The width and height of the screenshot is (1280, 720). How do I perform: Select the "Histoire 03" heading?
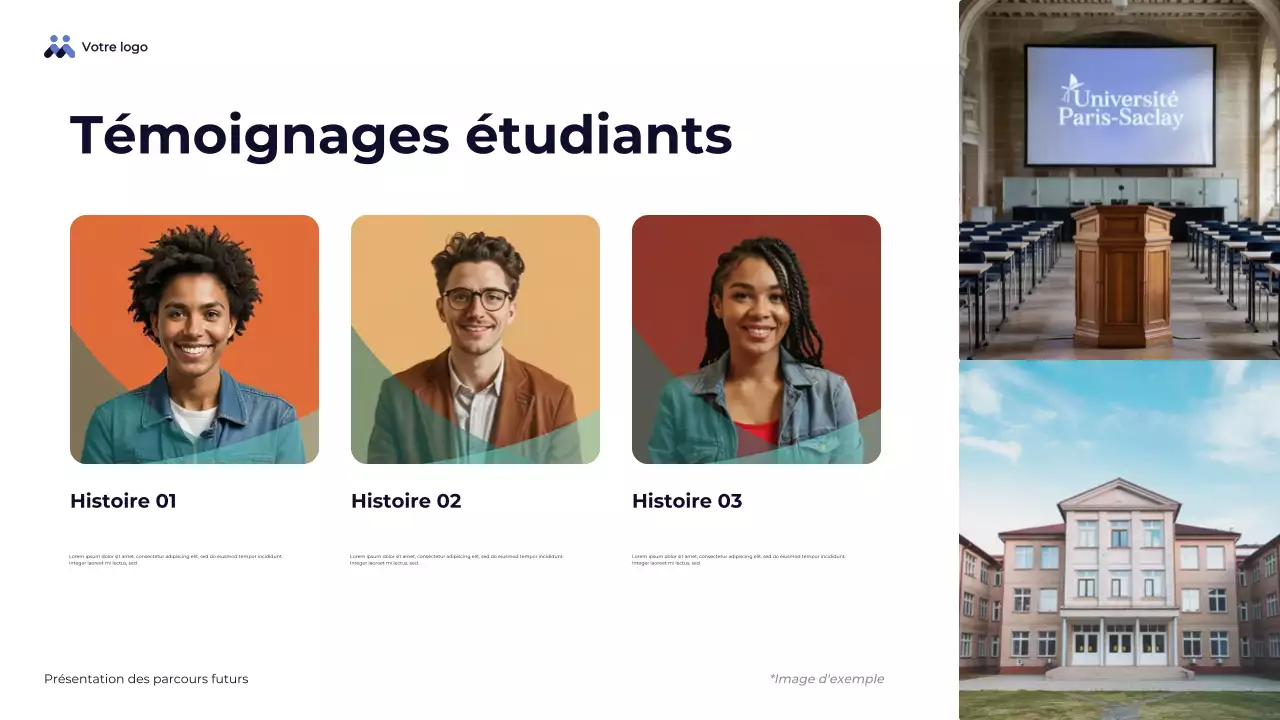tap(687, 501)
